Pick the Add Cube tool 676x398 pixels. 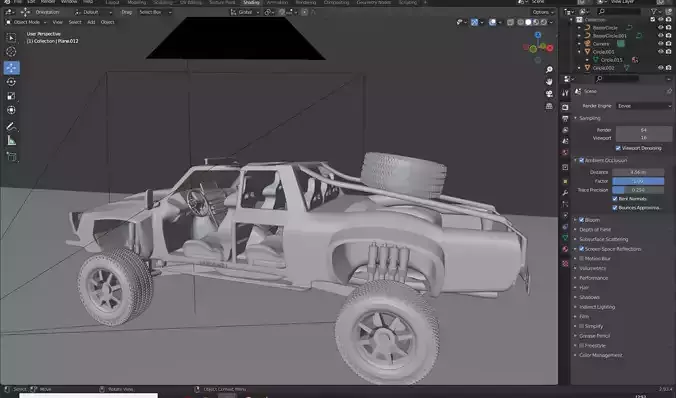[x=12, y=157]
